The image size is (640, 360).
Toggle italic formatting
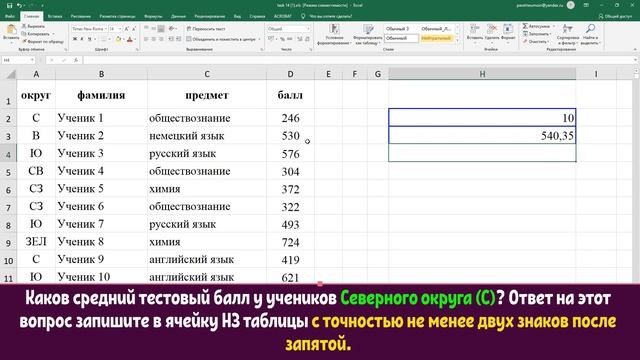[82, 39]
